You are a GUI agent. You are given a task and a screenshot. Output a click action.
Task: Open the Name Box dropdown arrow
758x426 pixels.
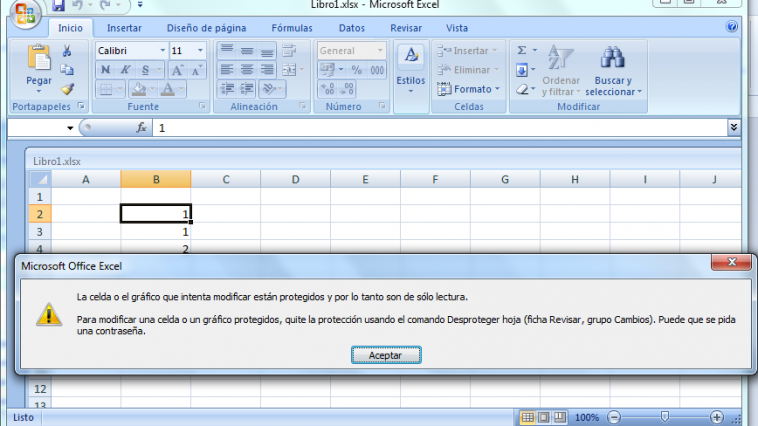click(70, 128)
